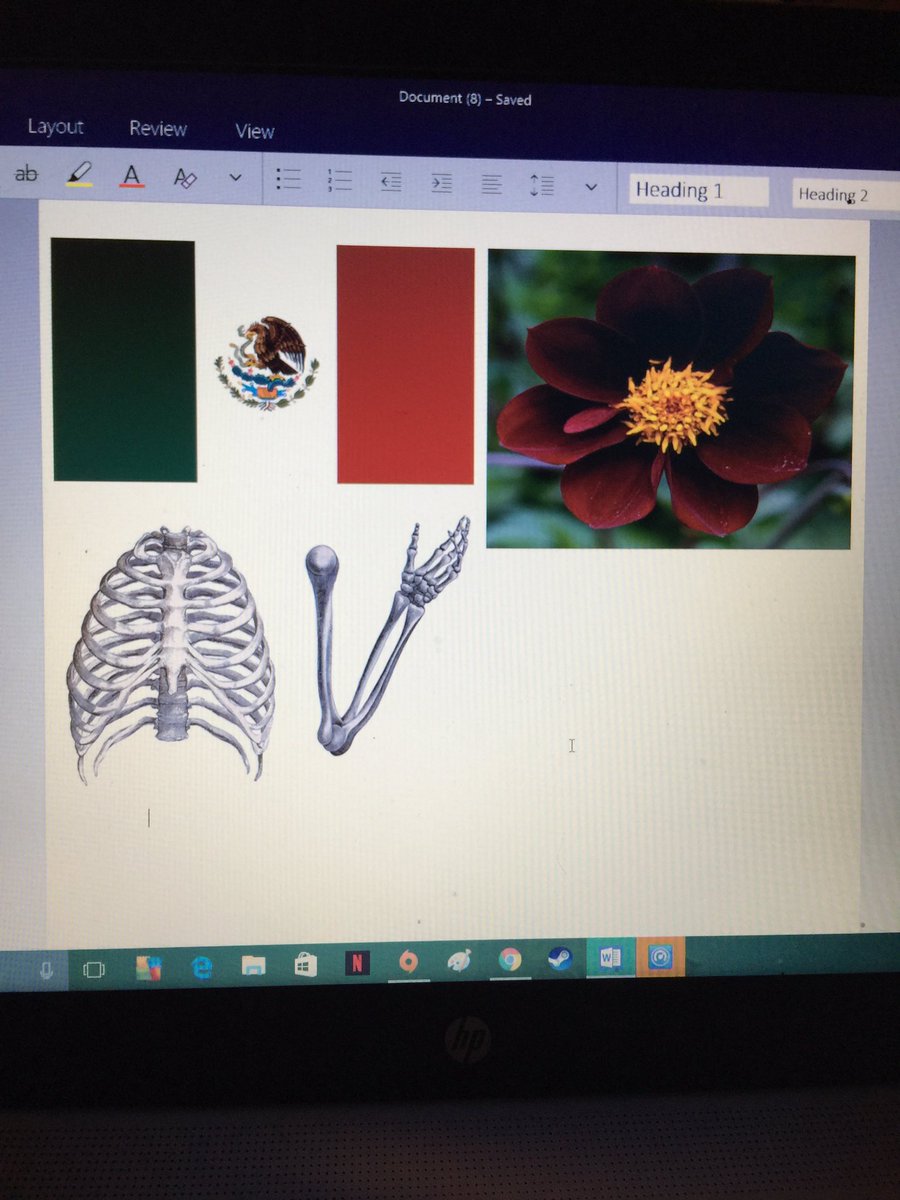This screenshot has width=900, height=1200.
Task: Start a bulleted list
Action: coord(289,179)
